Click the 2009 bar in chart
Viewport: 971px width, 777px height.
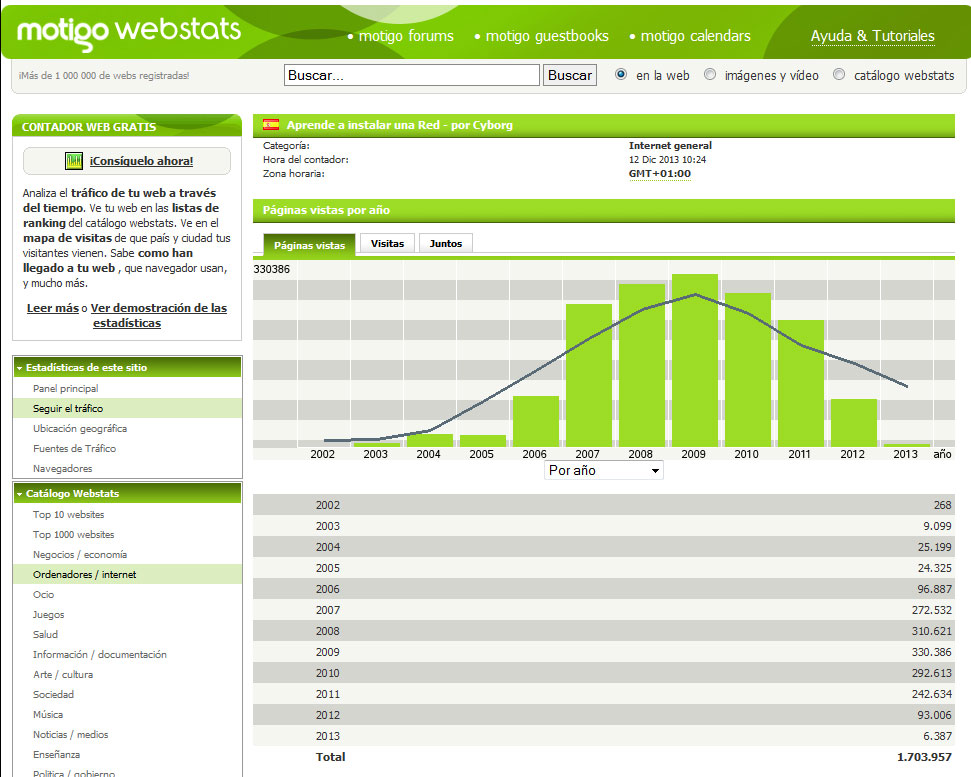pyautogui.click(x=694, y=360)
